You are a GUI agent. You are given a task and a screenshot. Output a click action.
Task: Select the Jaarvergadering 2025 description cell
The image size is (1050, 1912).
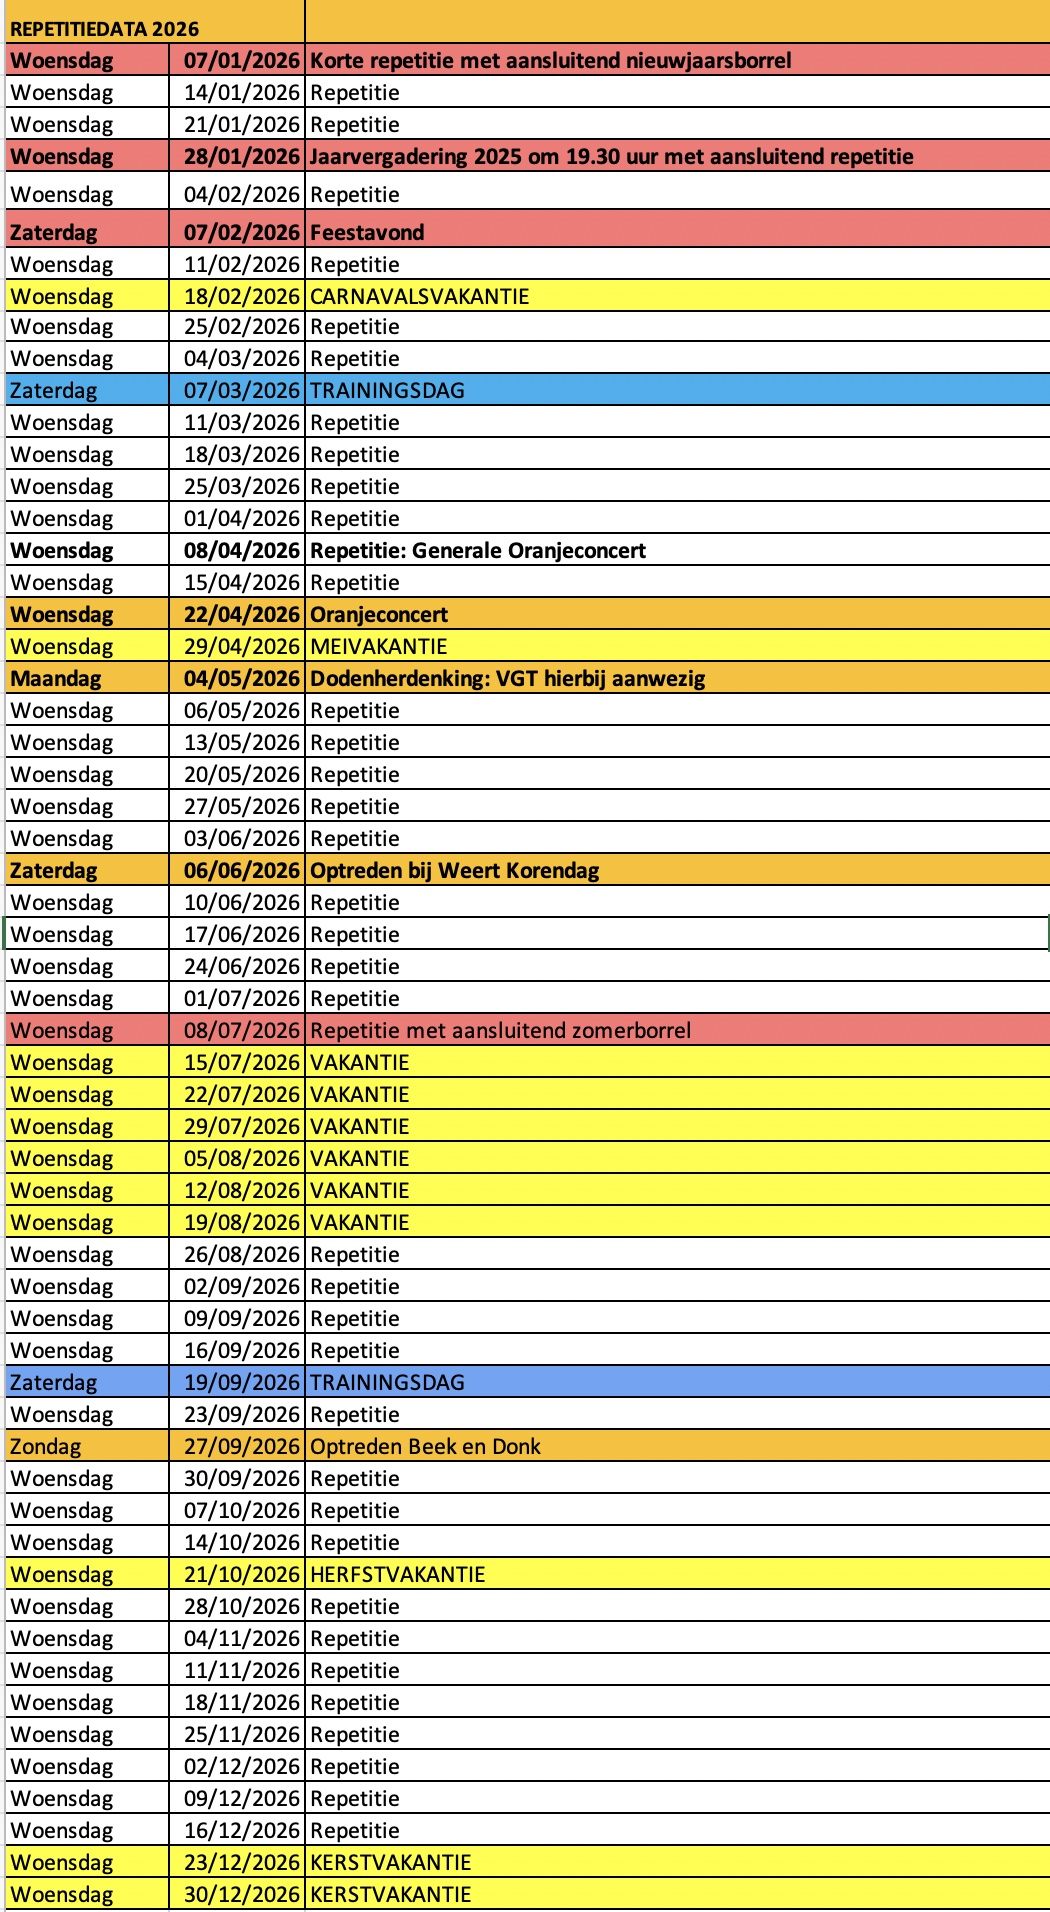[x=611, y=156]
